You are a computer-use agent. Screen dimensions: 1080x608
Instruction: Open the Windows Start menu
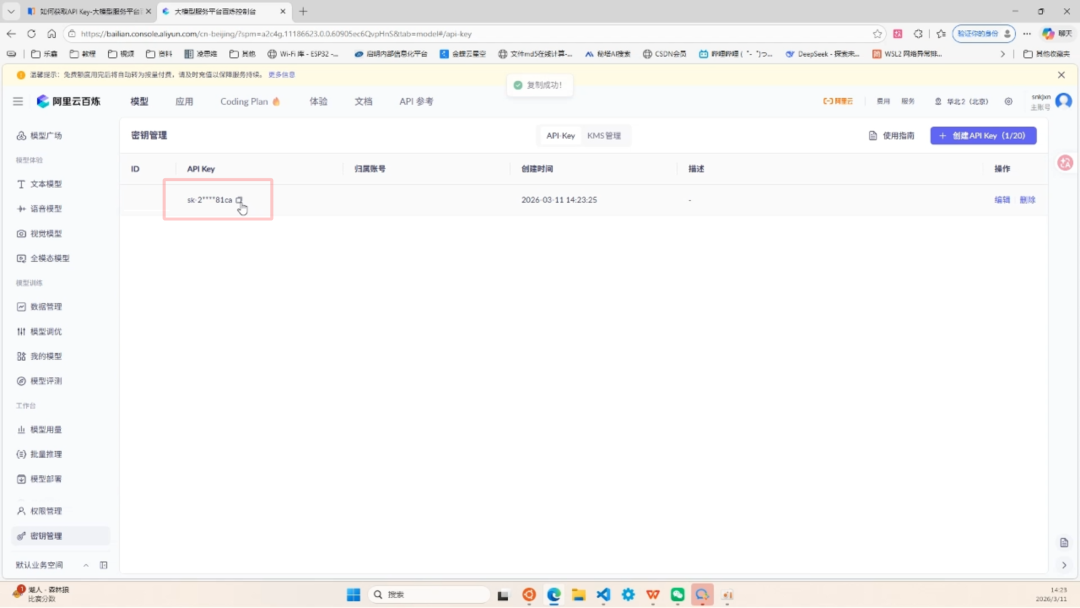(353, 594)
